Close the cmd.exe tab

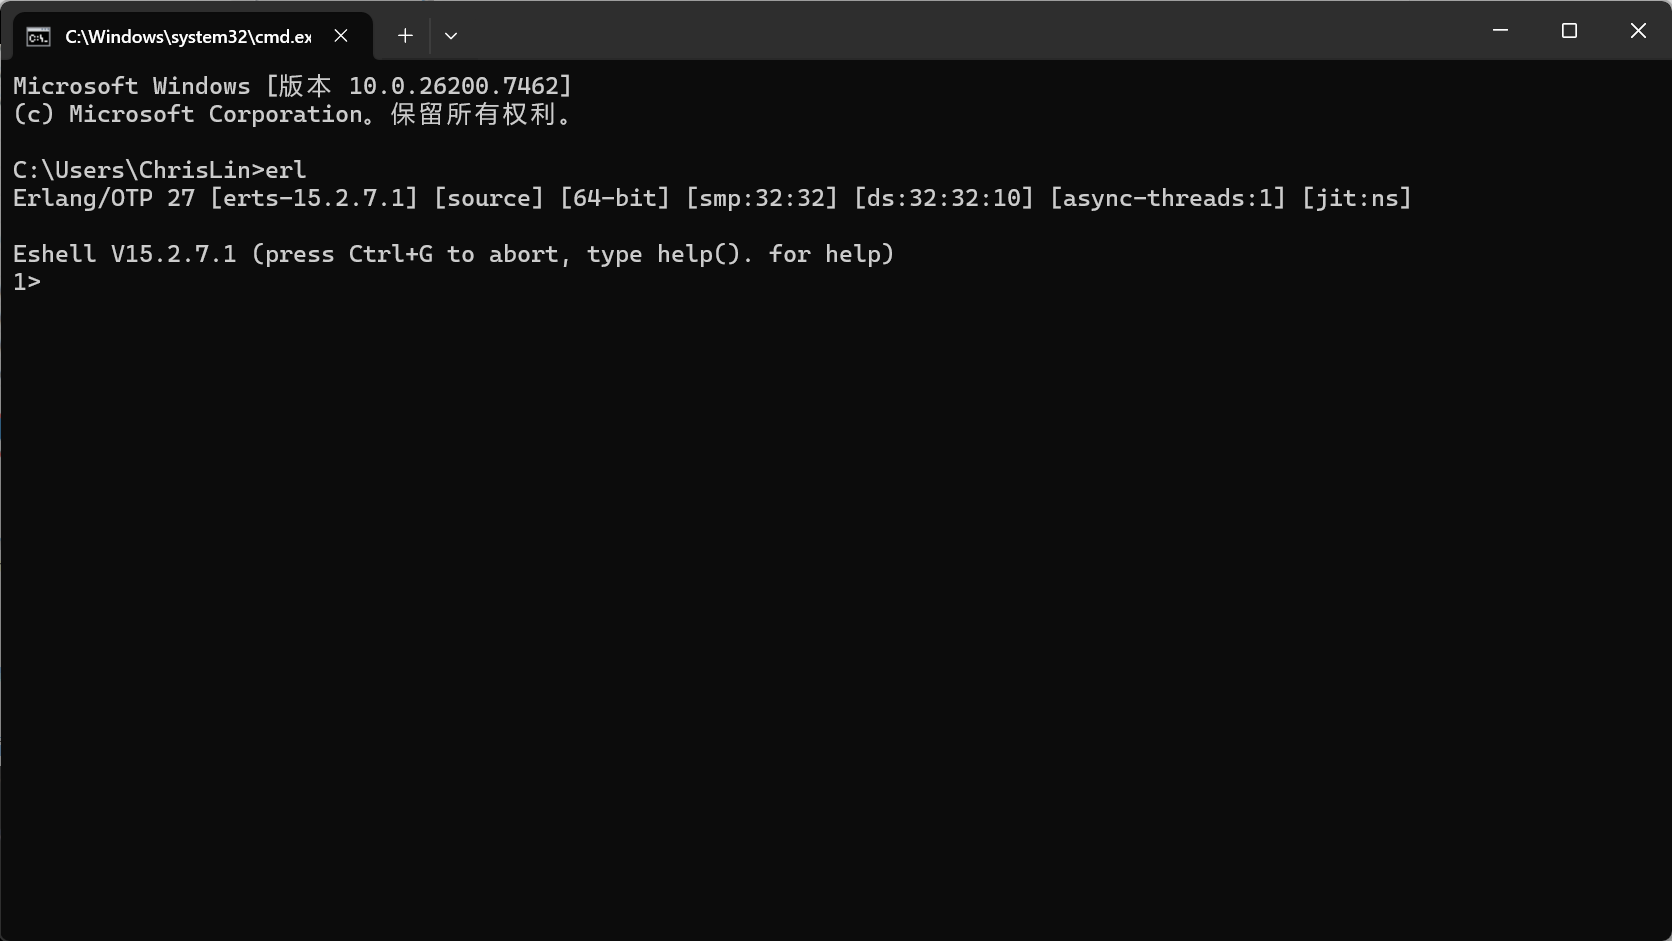340,35
